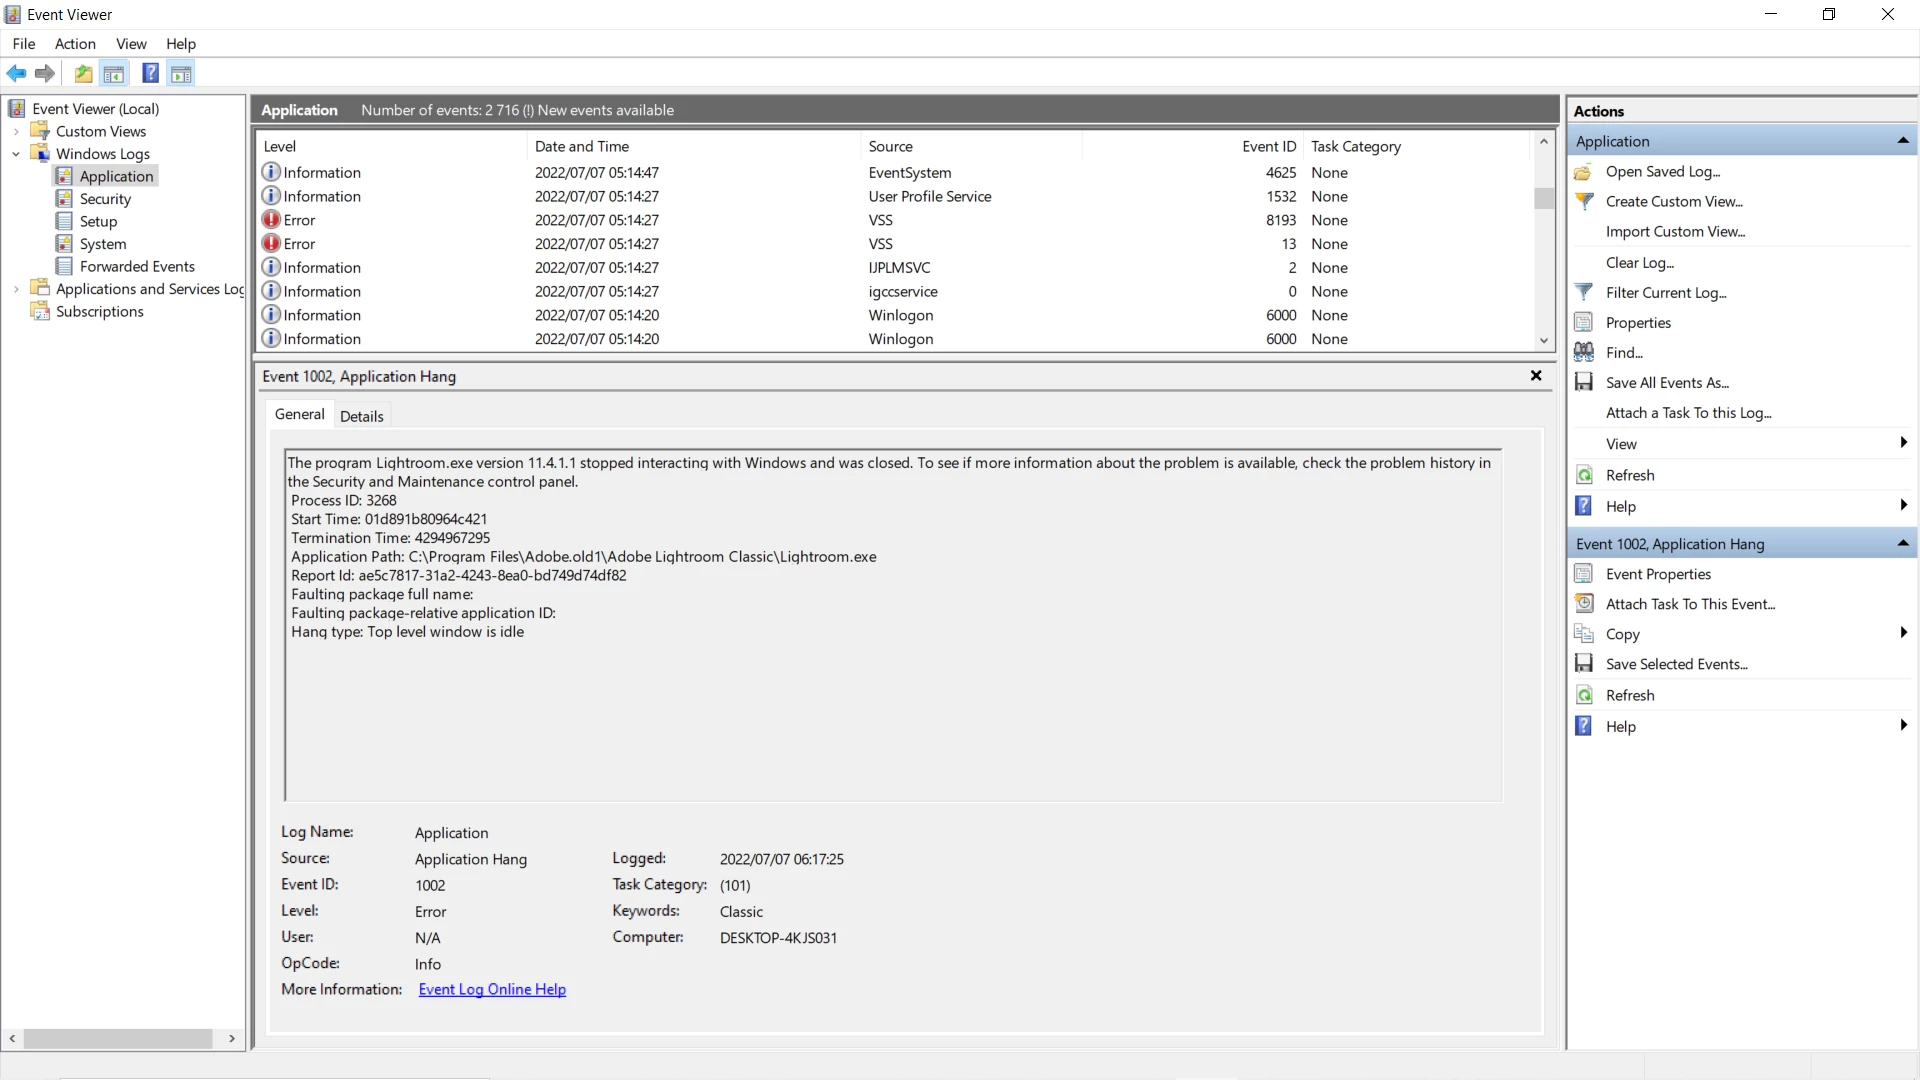Click the Back arrow toolbar icon
Screen dimensions: 1920x1080
(16, 74)
